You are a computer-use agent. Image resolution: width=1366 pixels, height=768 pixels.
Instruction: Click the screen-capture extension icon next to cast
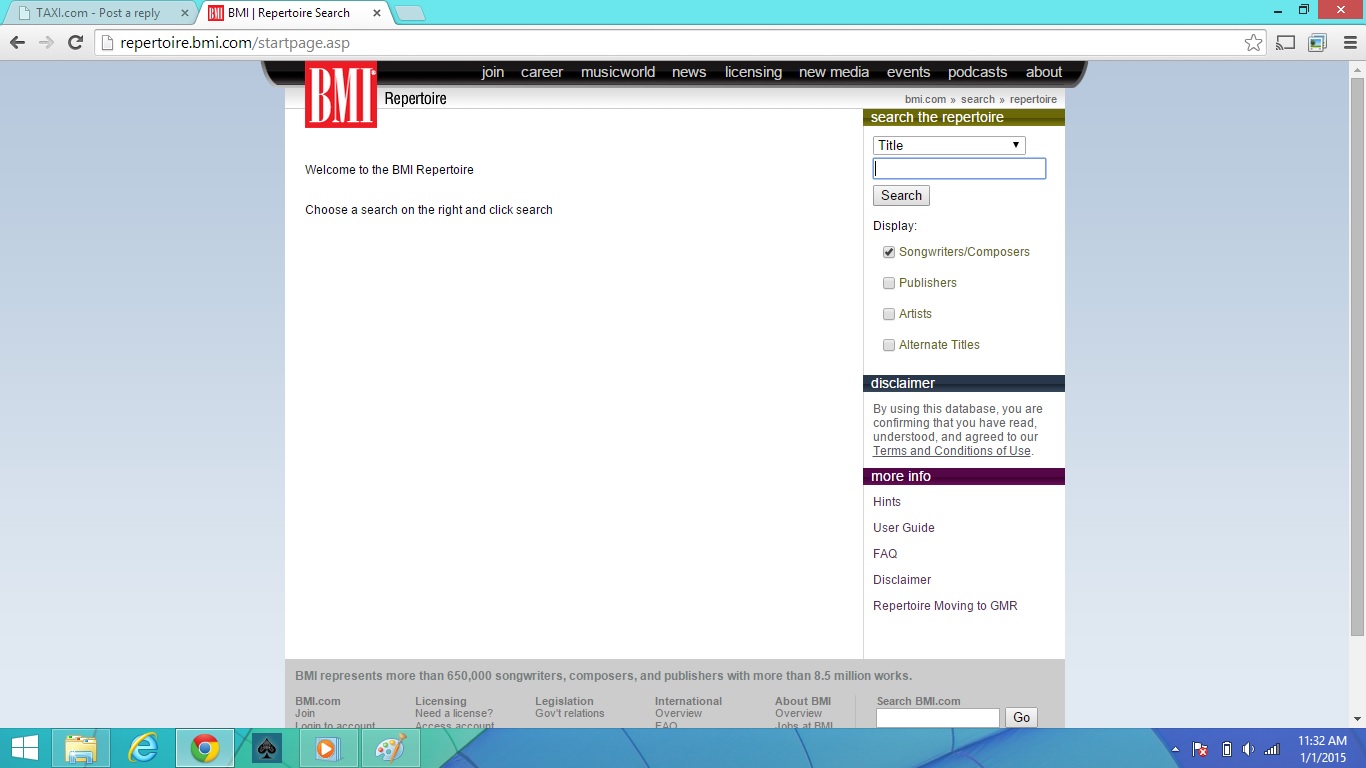[x=1317, y=43]
